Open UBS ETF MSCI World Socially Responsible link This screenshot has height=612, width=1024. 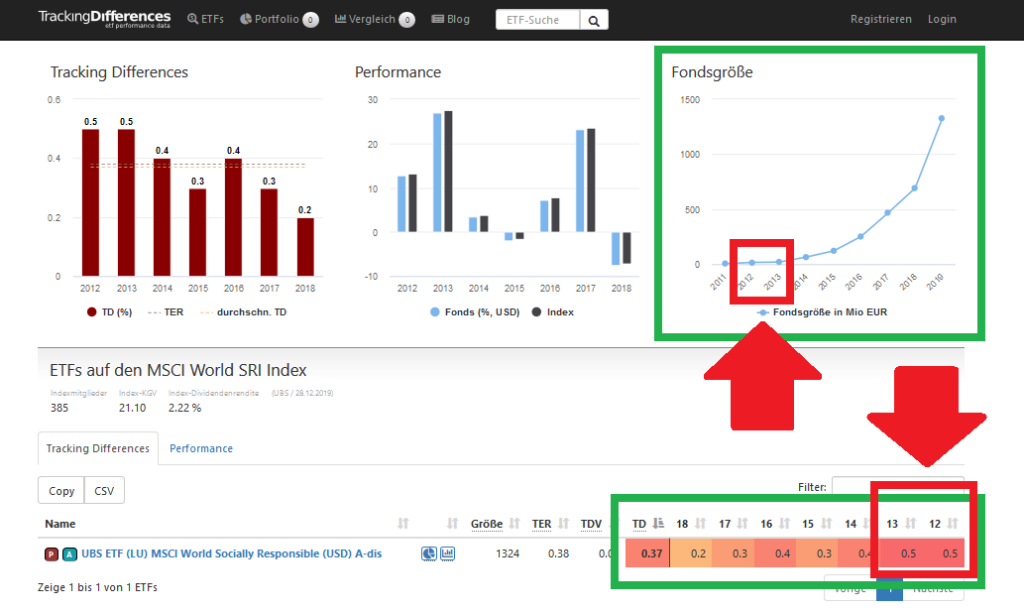tap(231, 553)
